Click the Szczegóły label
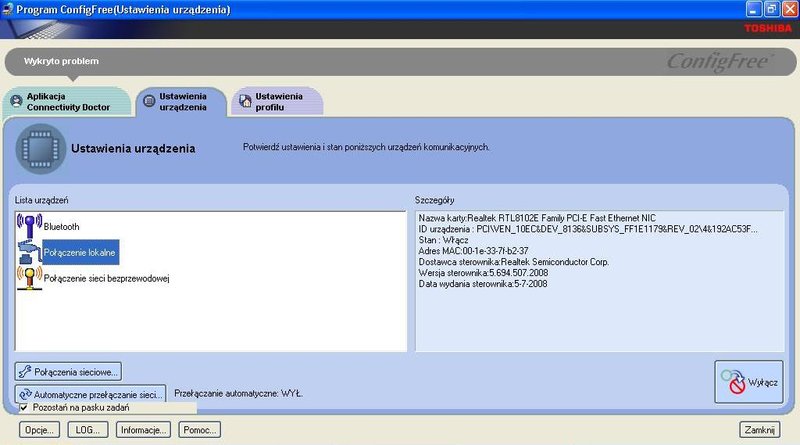Image resolution: width=800 pixels, height=445 pixels. click(435, 201)
